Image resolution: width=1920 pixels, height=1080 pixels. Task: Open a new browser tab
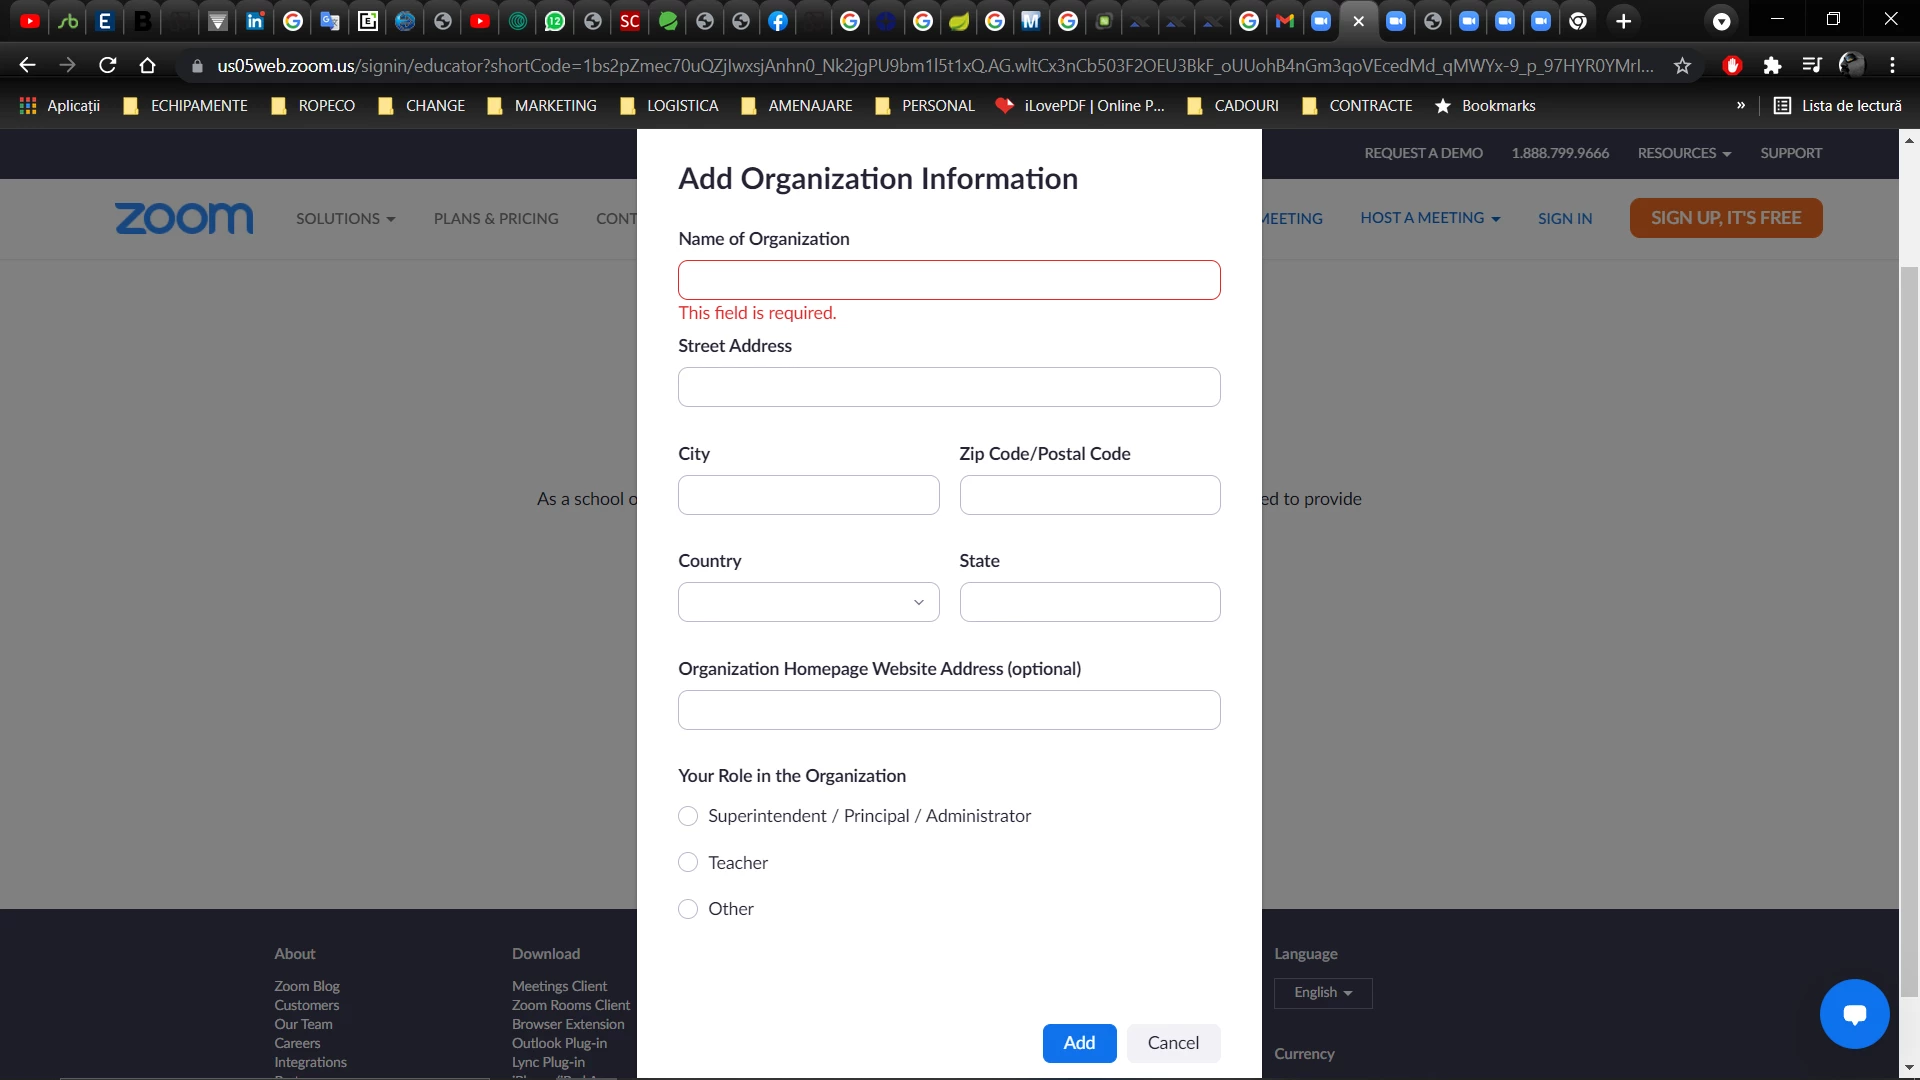[1623, 21]
